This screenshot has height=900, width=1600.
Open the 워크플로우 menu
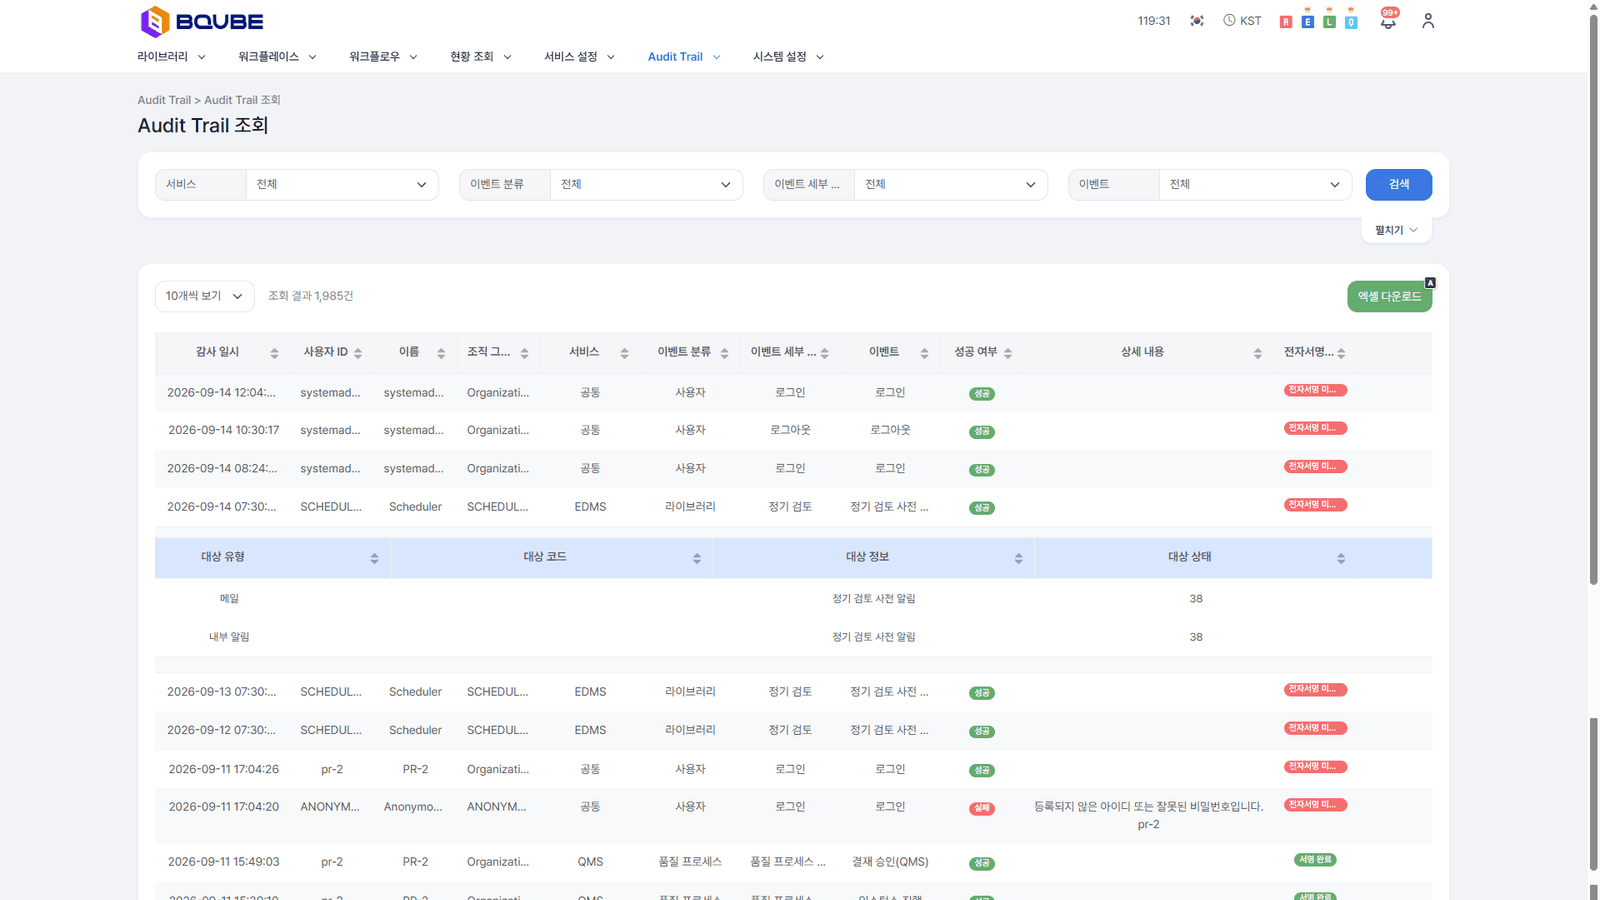383,57
